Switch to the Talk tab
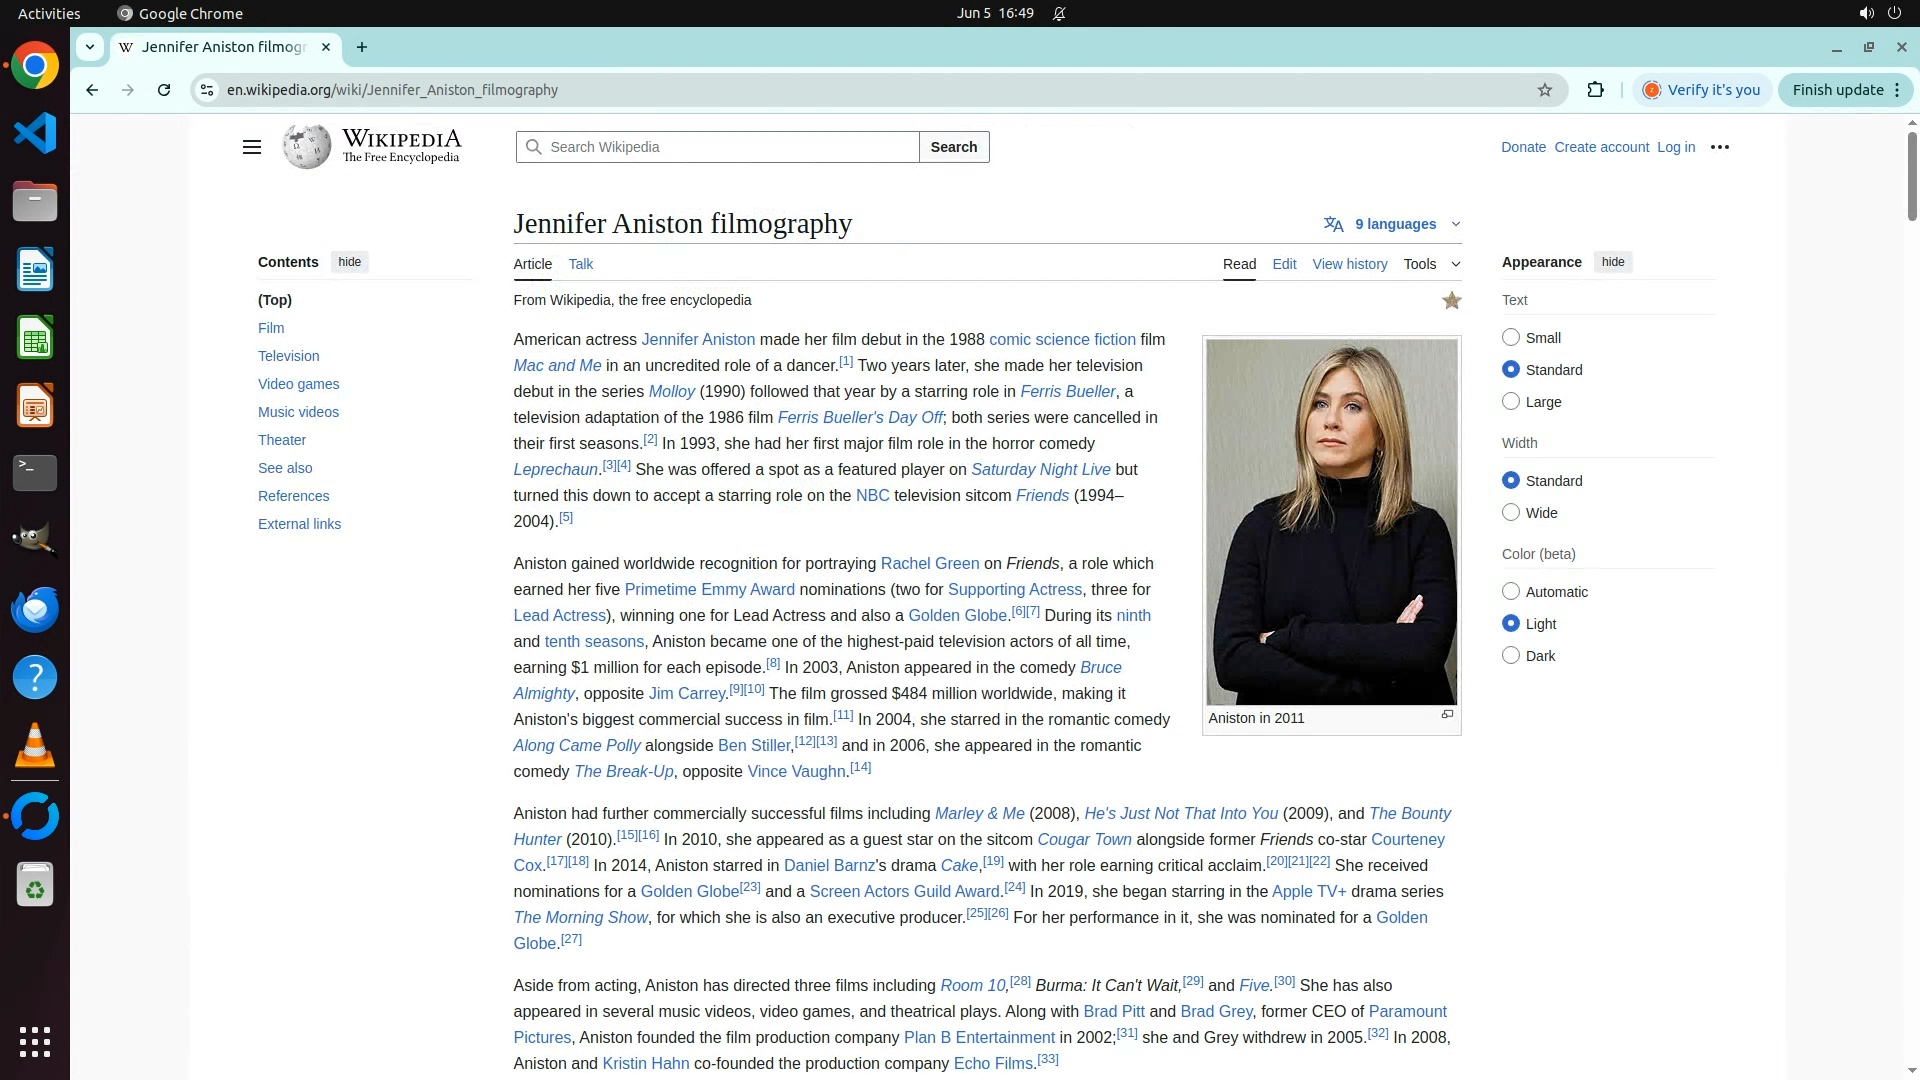Viewport: 1920px width, 1080px height. (580, 264)
